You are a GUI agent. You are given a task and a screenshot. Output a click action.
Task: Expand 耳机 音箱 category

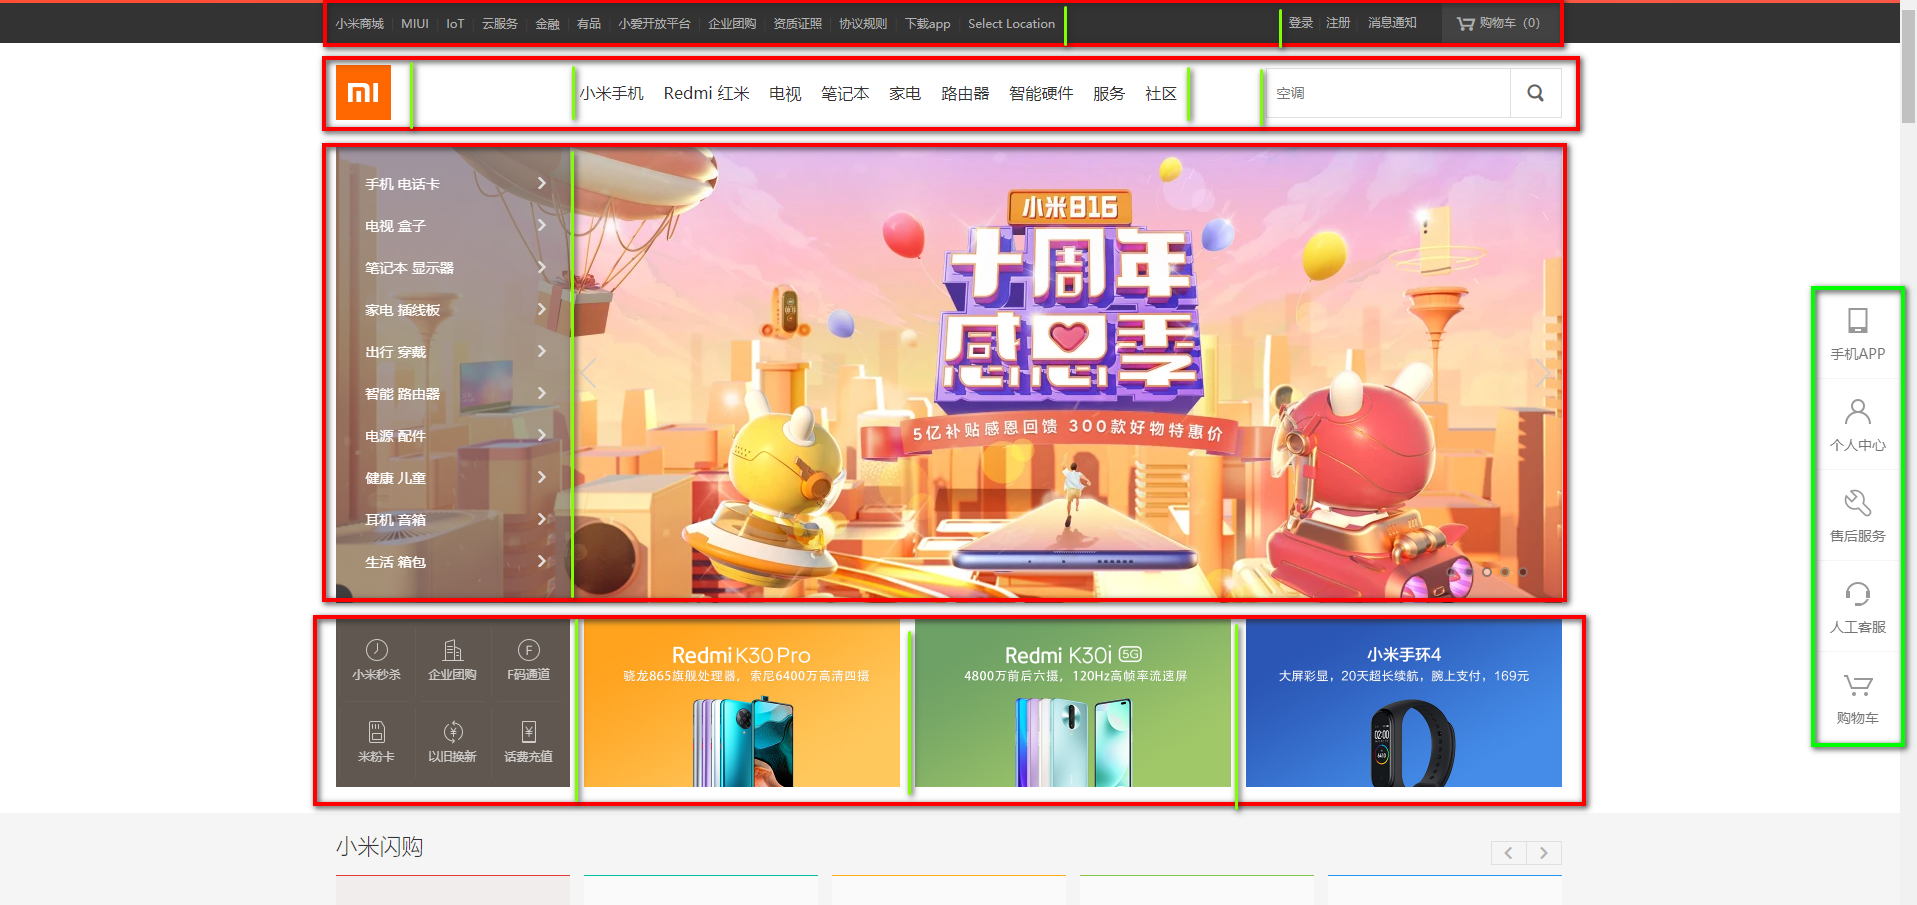pyautogui.click(x=453, y=520)
